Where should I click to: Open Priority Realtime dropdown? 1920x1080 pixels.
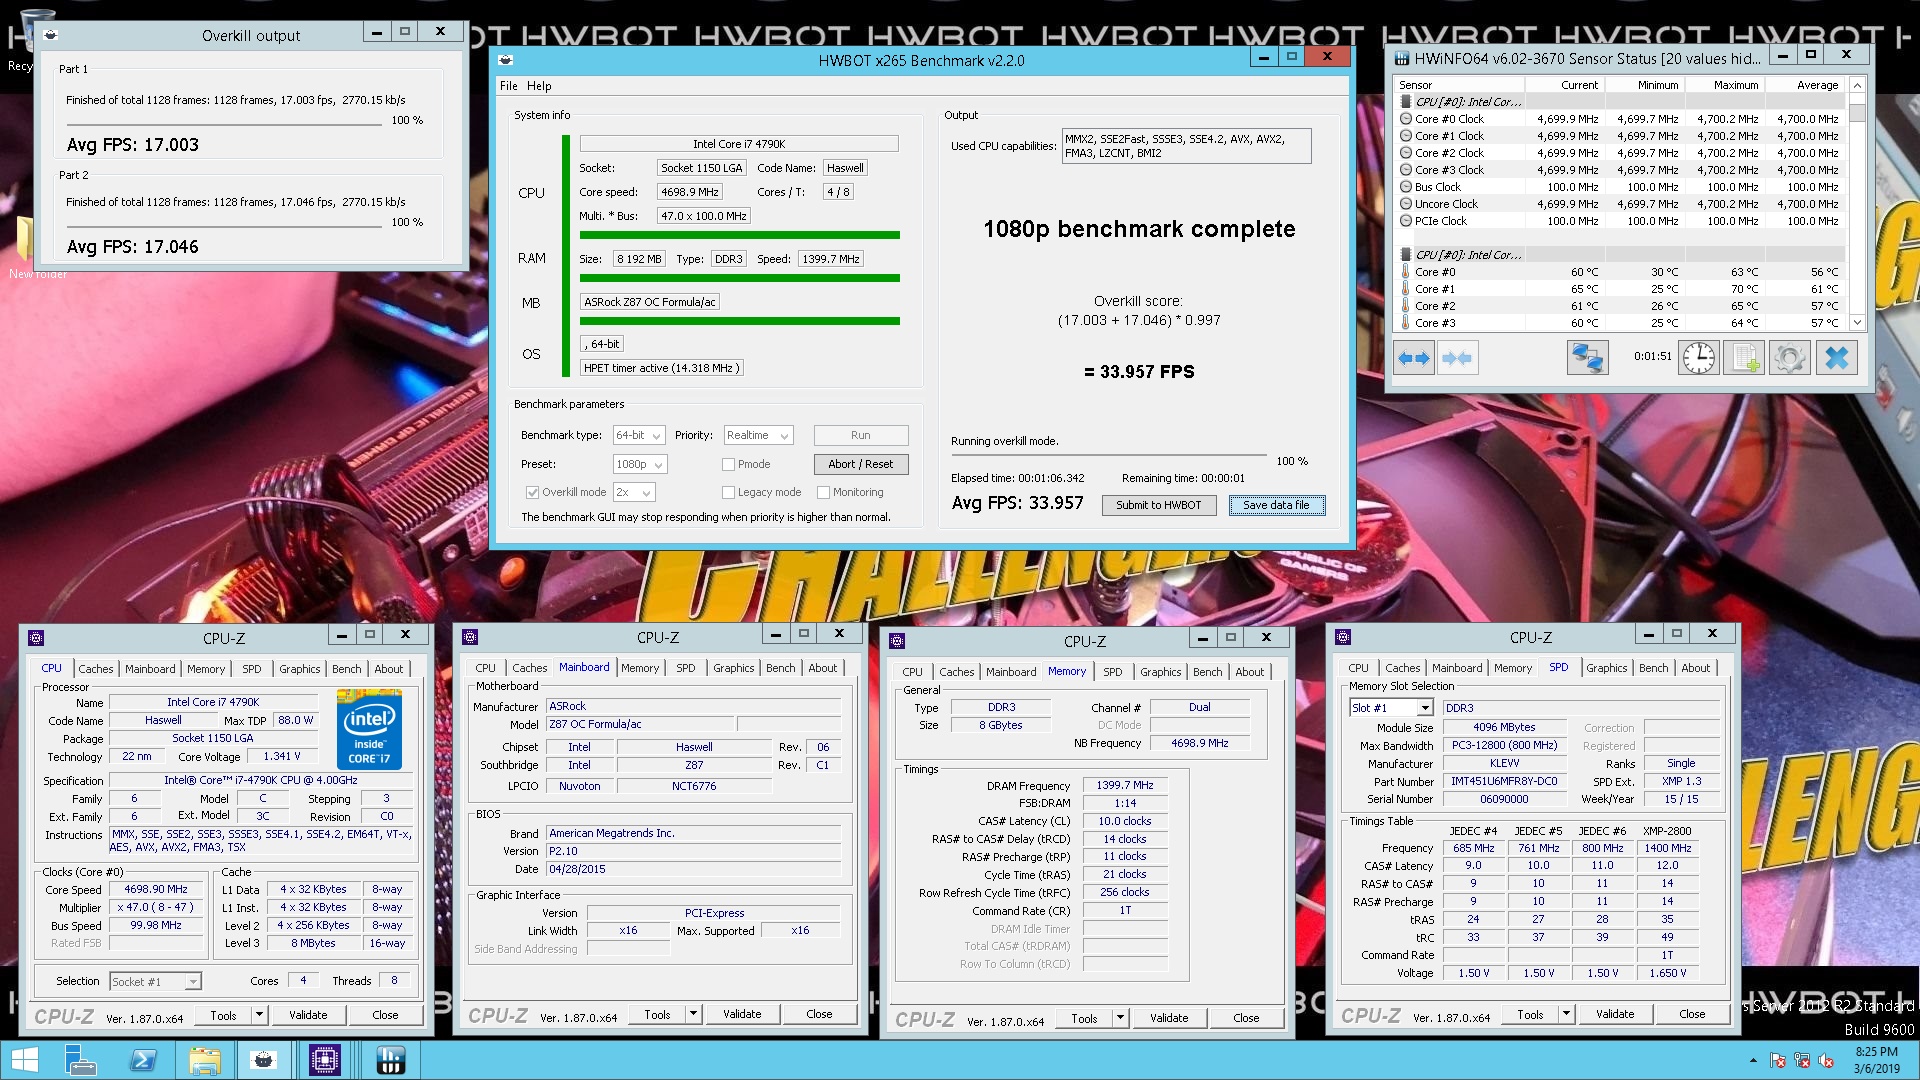758,435
